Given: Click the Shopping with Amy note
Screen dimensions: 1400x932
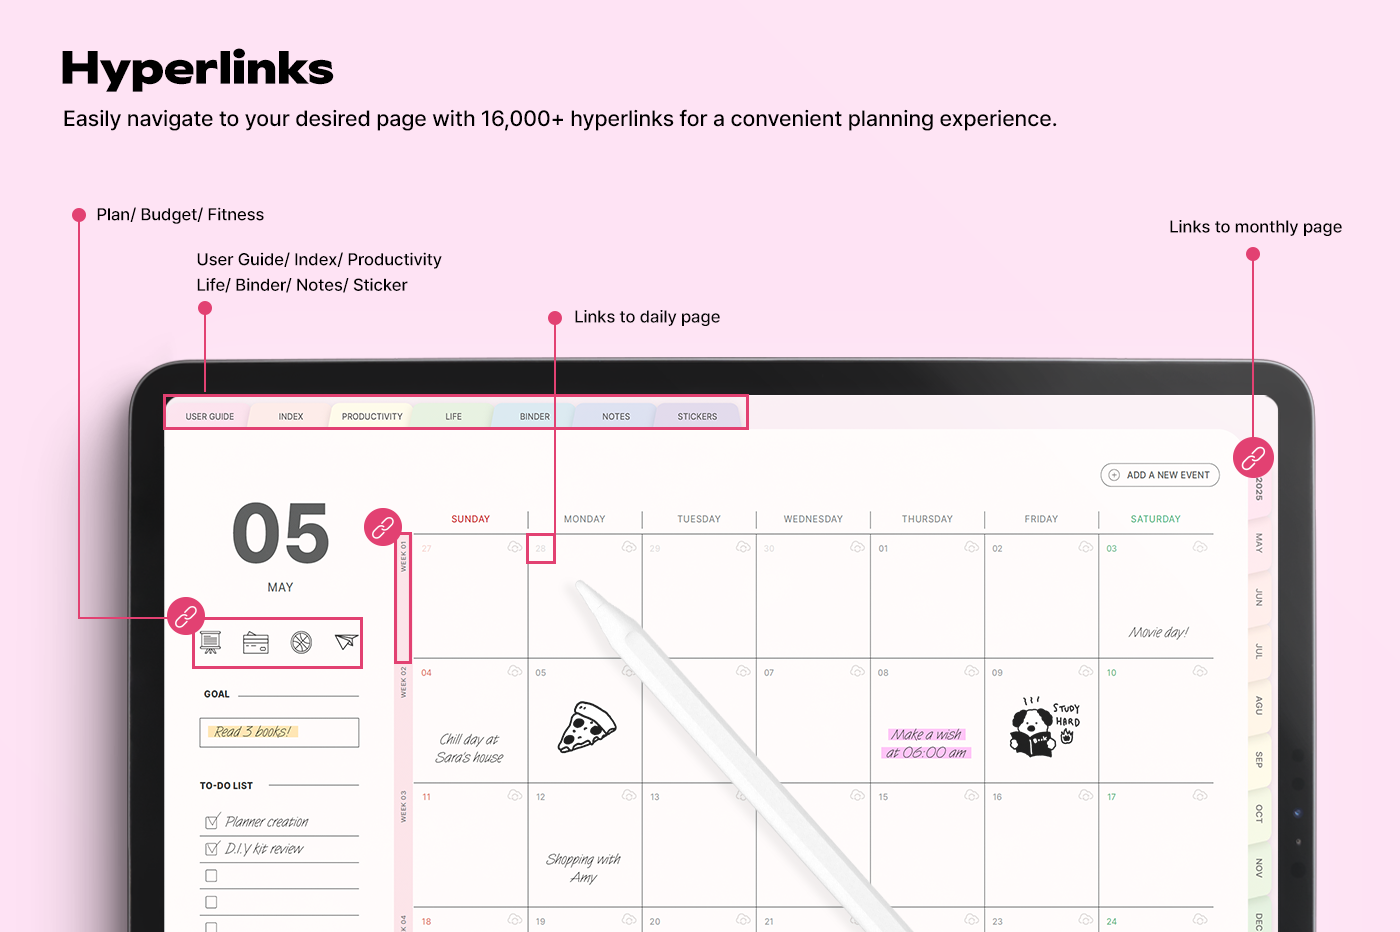Looking at the screenshot, I should pos(584,868).
